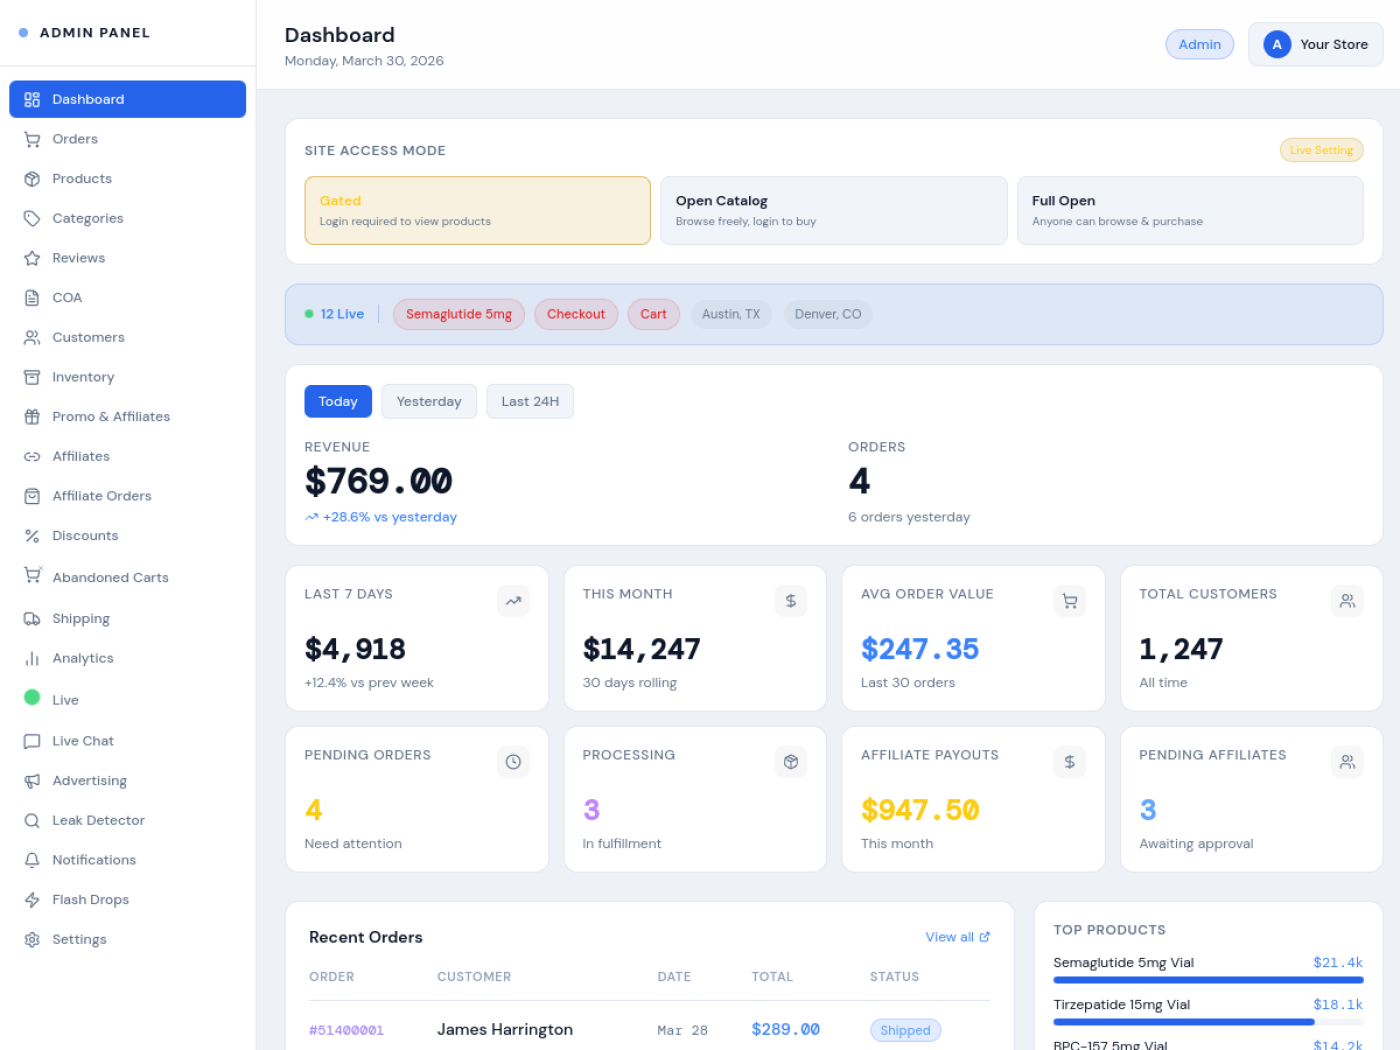This screenshot has width=1400, height=1050.
Task: Switch to the Last 24H tab
Action: (x=530, y=401)
